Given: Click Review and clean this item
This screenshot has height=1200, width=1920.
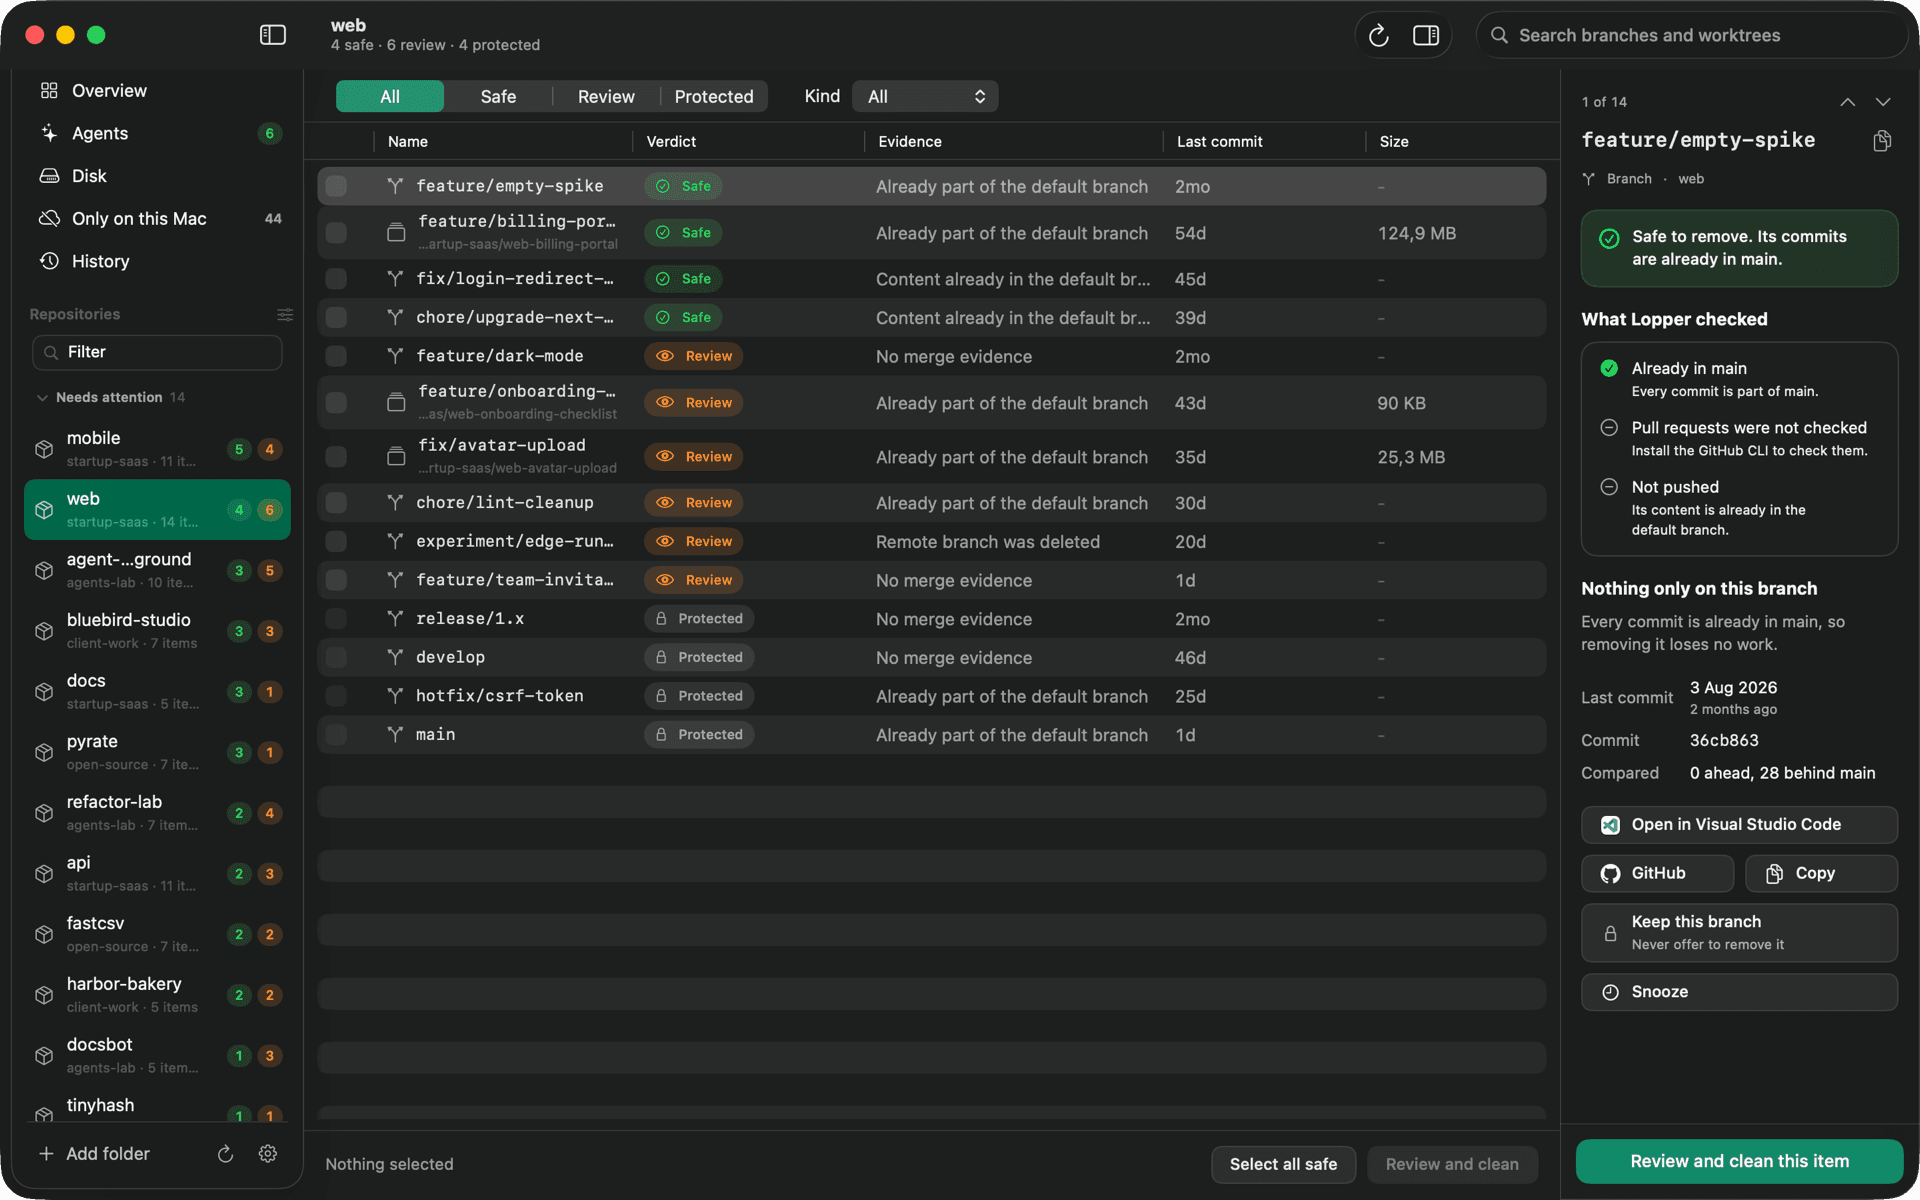Looking at the screenshot, I should [1739, 1161].
